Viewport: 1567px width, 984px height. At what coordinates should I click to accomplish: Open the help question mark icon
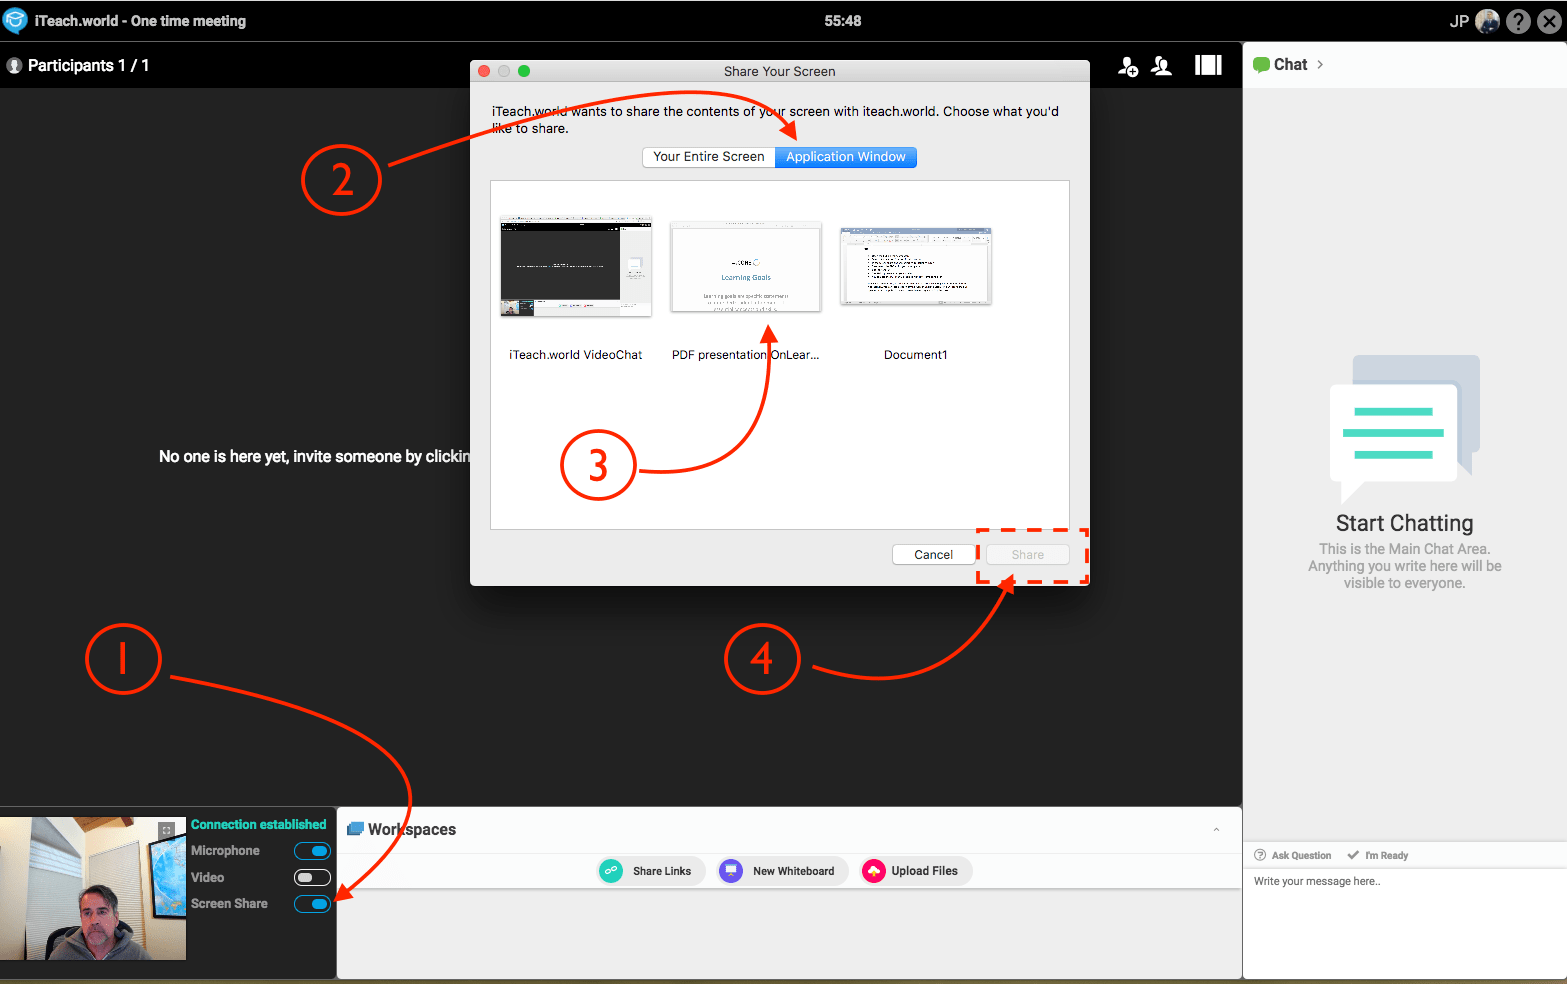(1518, 21)
